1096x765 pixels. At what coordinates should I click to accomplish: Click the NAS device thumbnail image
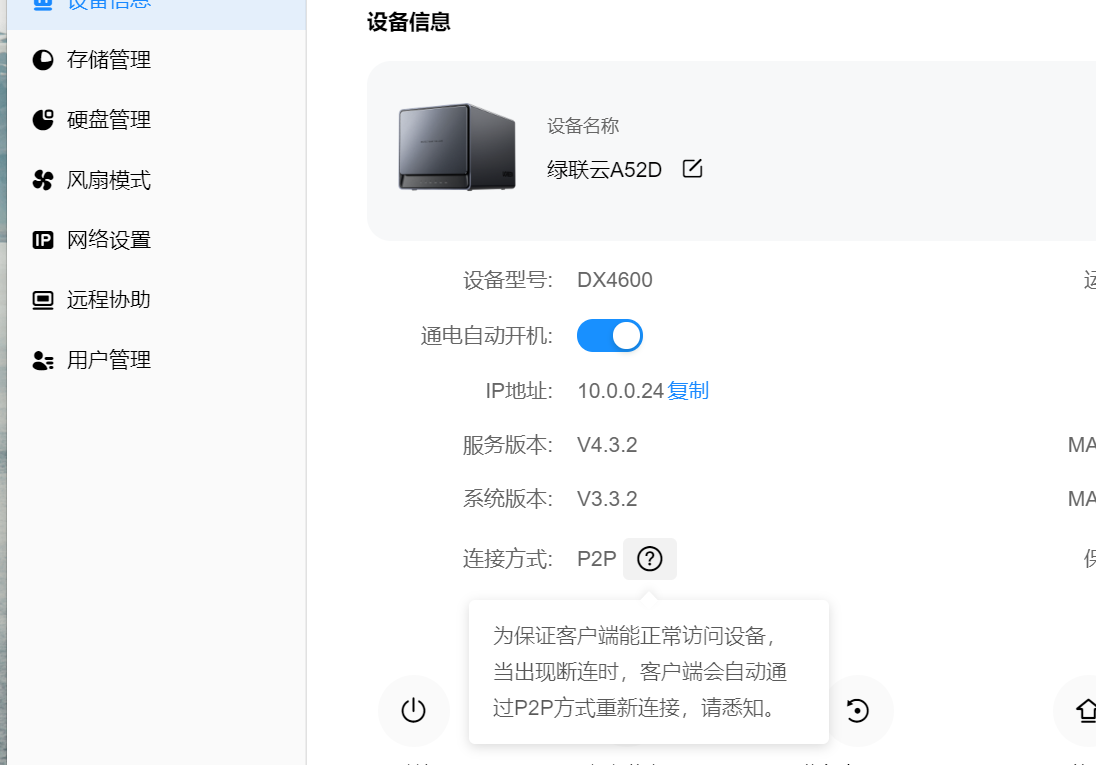(x=457, y=147)
